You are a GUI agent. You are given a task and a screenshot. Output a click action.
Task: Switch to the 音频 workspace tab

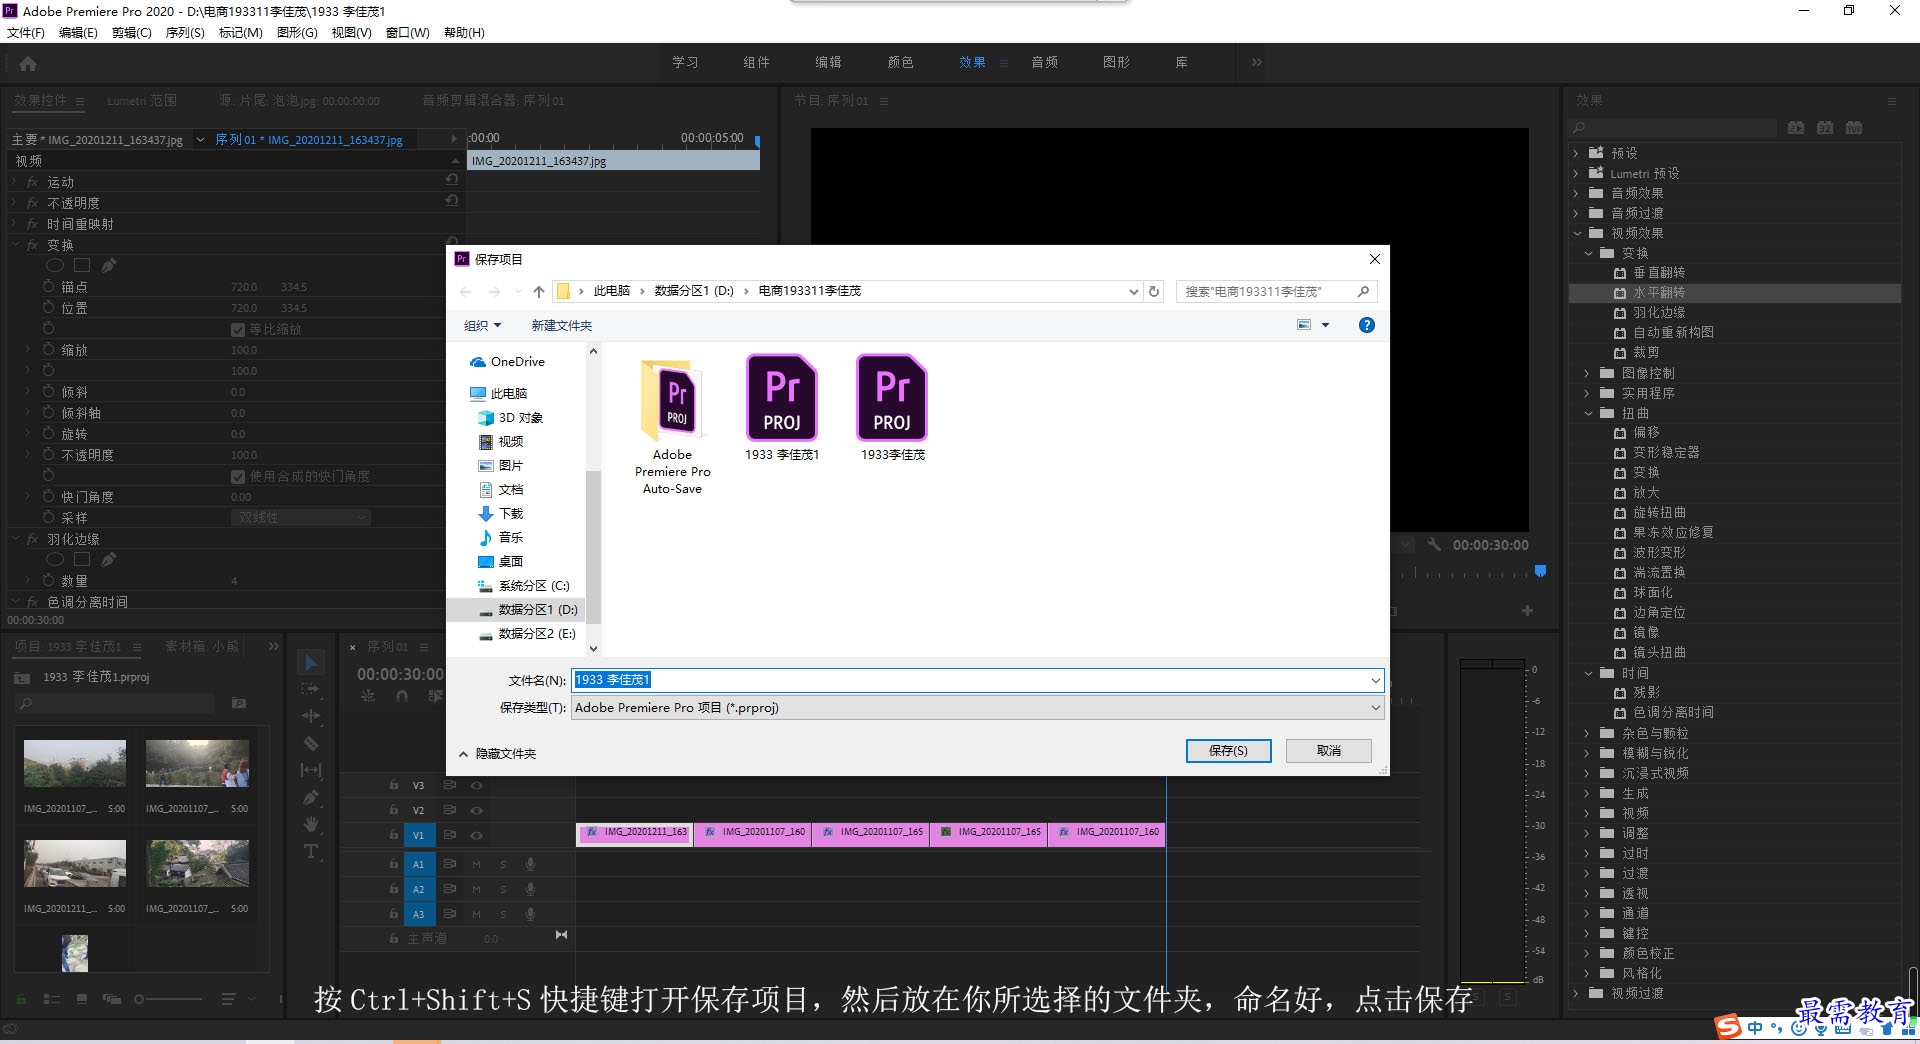pyautogui.click(x=1044, y=62)
